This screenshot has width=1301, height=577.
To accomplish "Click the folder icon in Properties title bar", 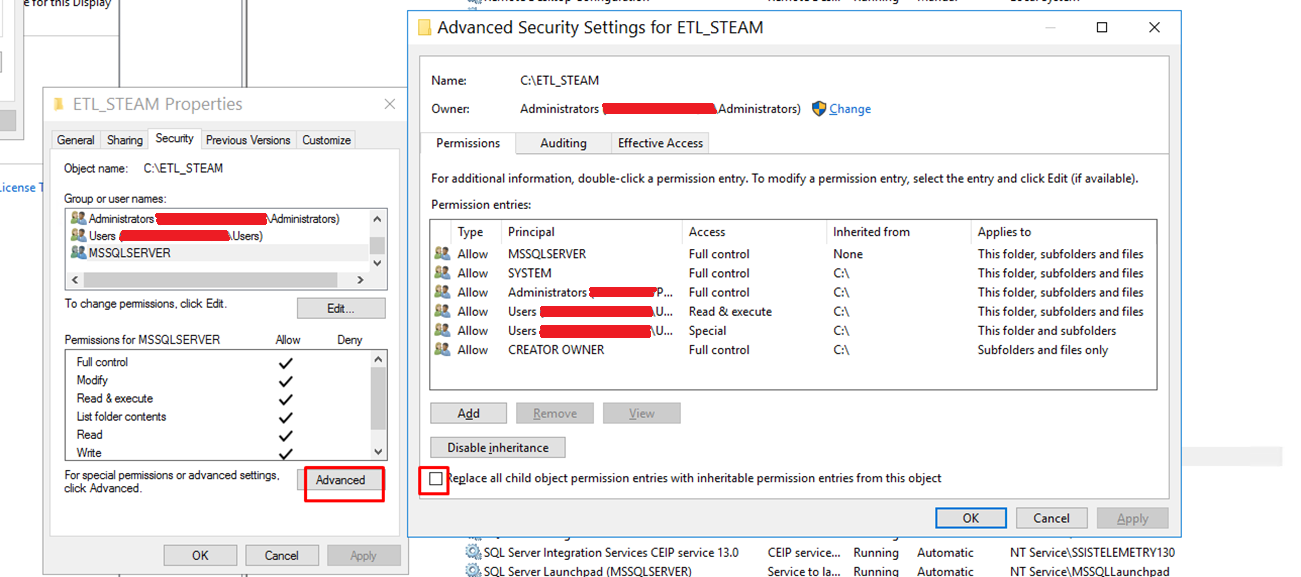I will pos(59,104).
